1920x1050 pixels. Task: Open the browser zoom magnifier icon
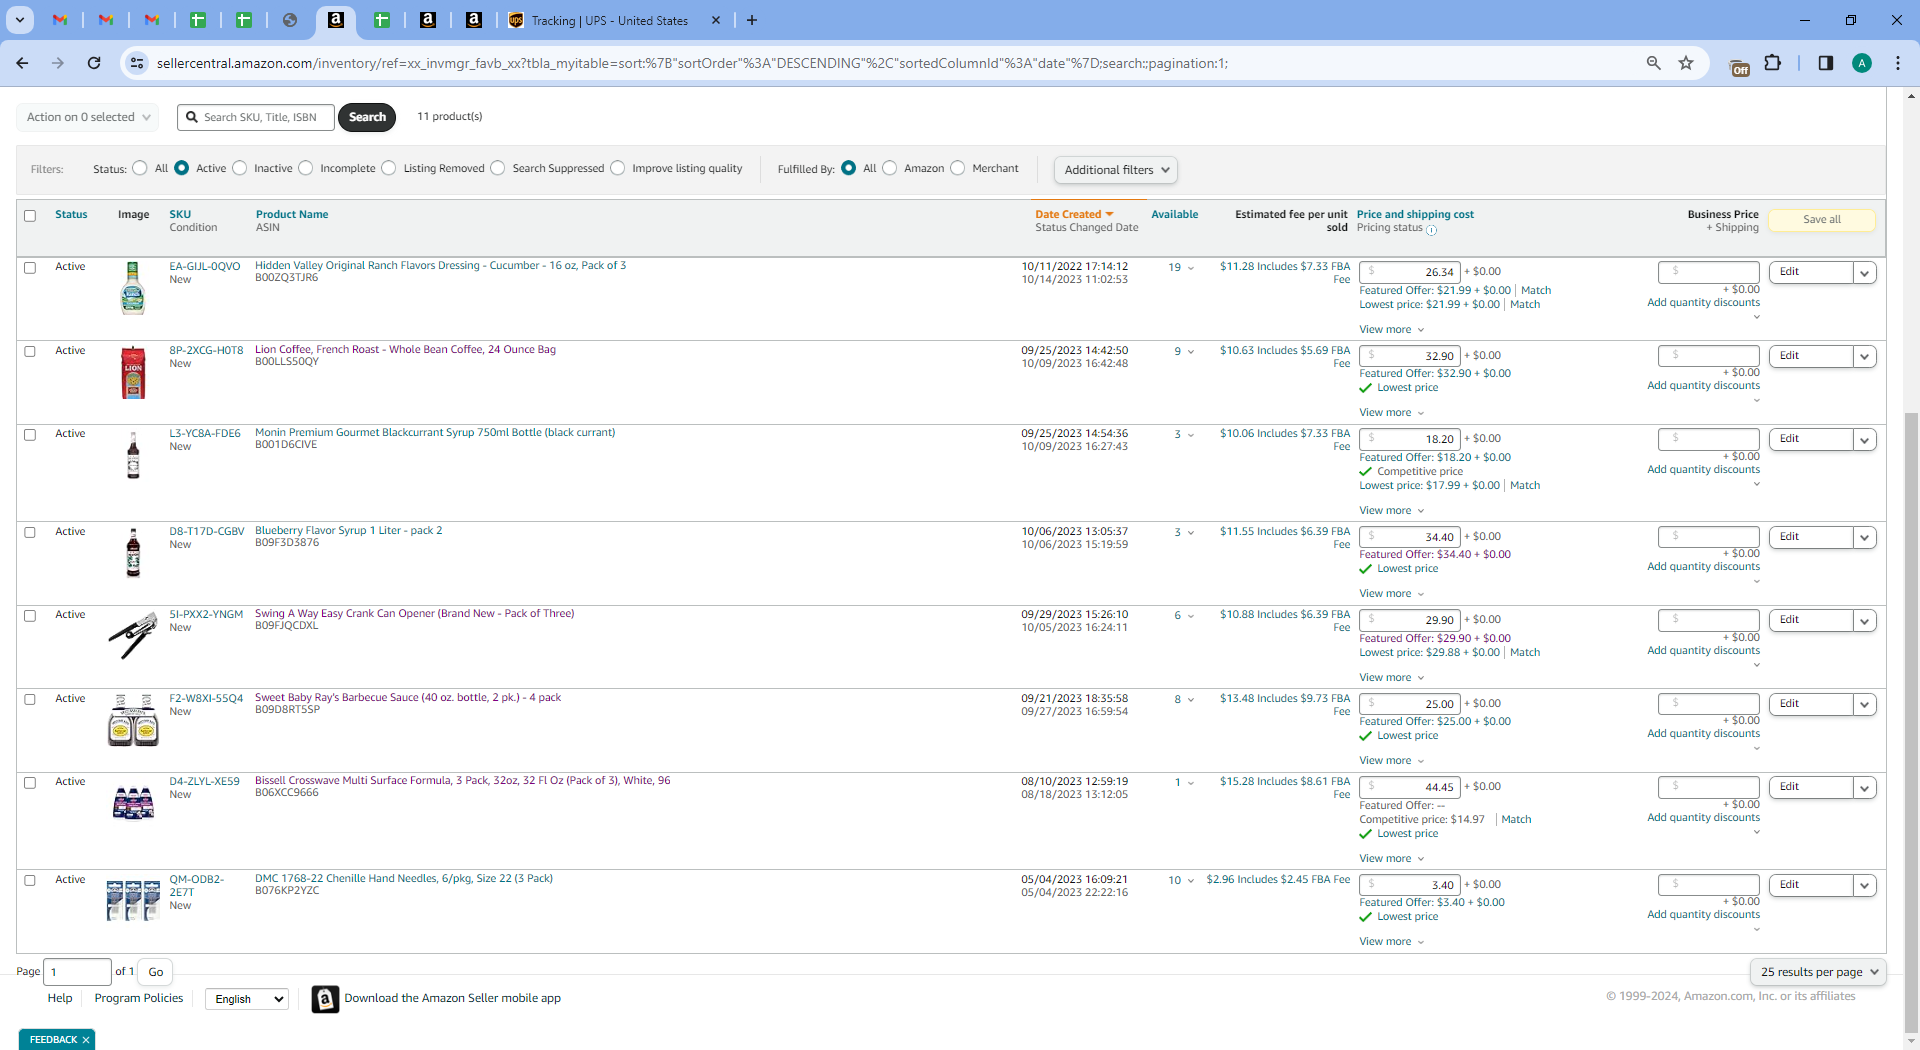(x=1654, y=63)
